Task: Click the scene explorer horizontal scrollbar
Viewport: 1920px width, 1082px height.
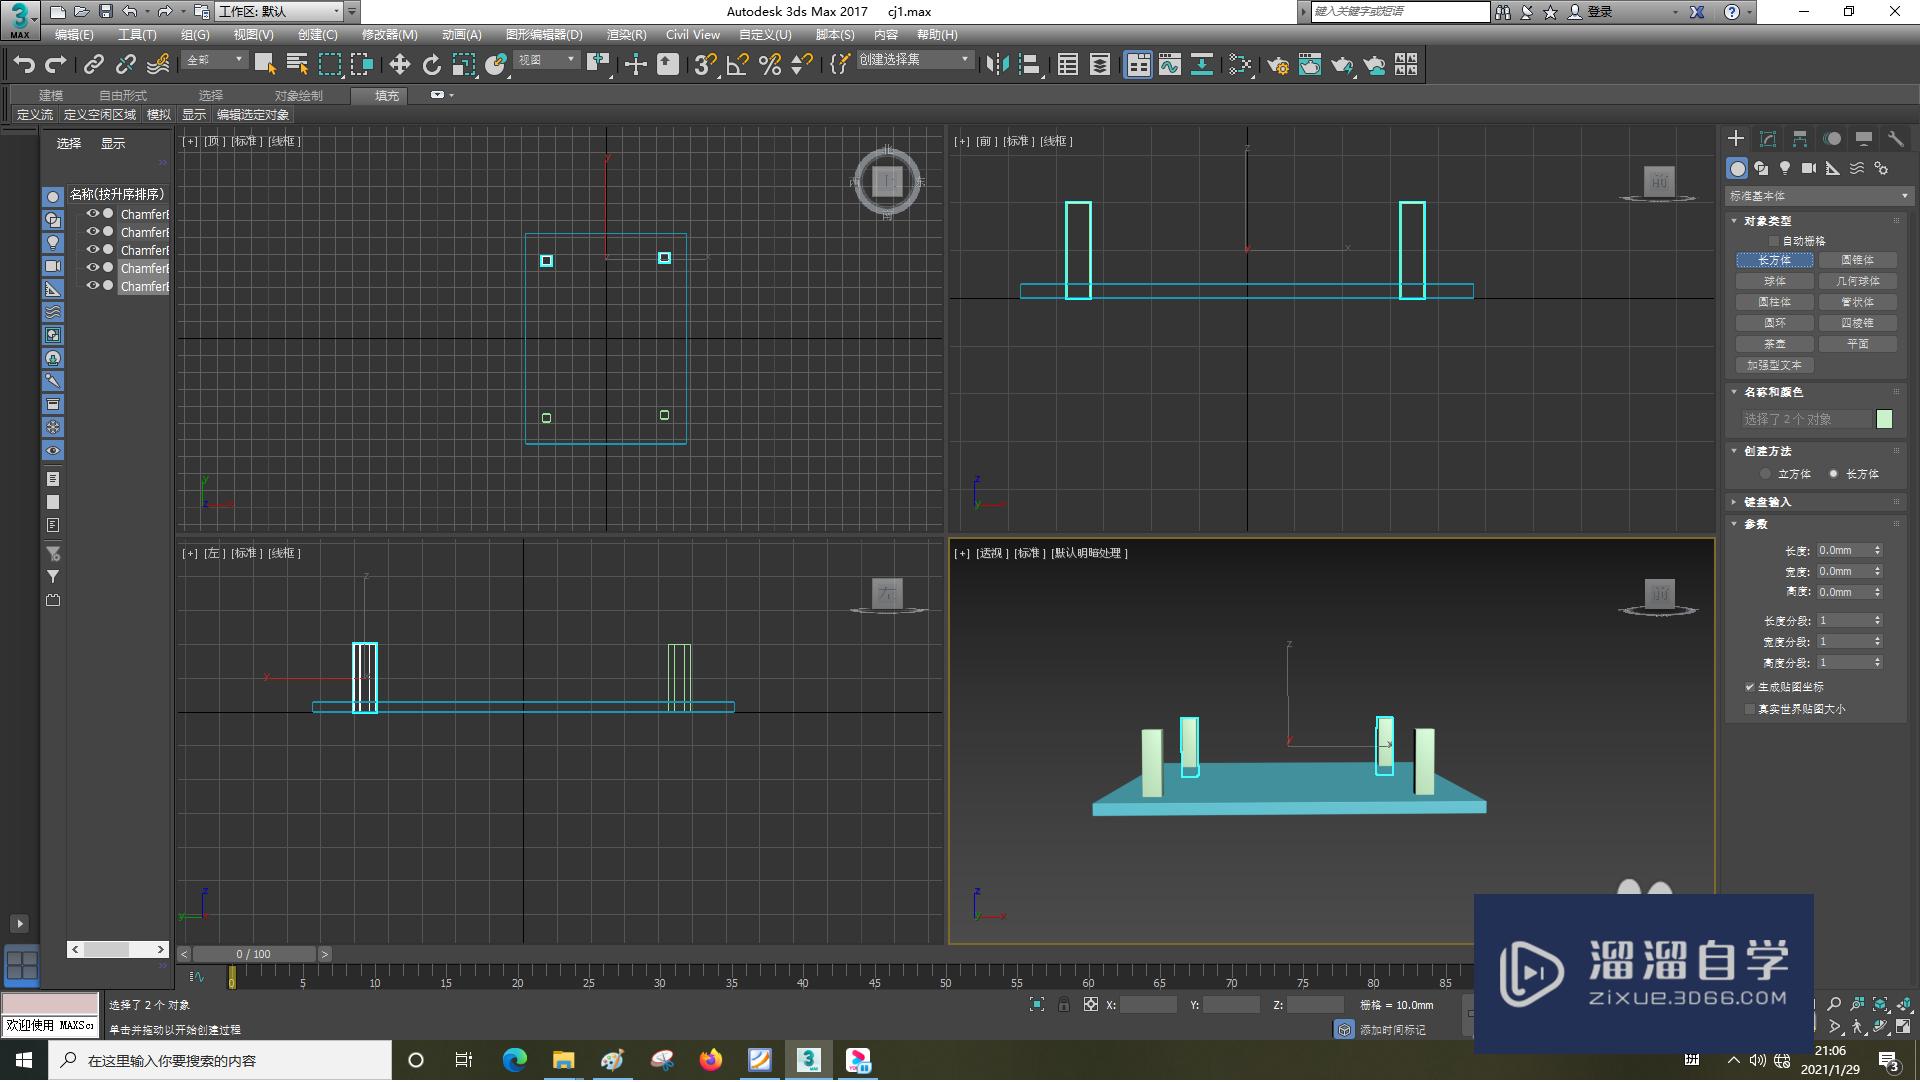Action: [x=118, y=950]
